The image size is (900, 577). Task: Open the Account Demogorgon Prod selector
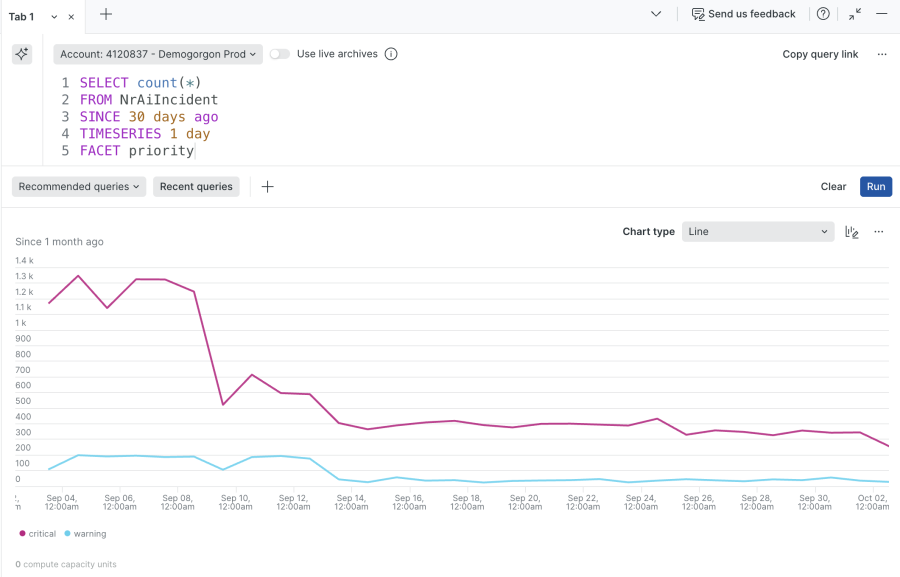tap(157, 54)
